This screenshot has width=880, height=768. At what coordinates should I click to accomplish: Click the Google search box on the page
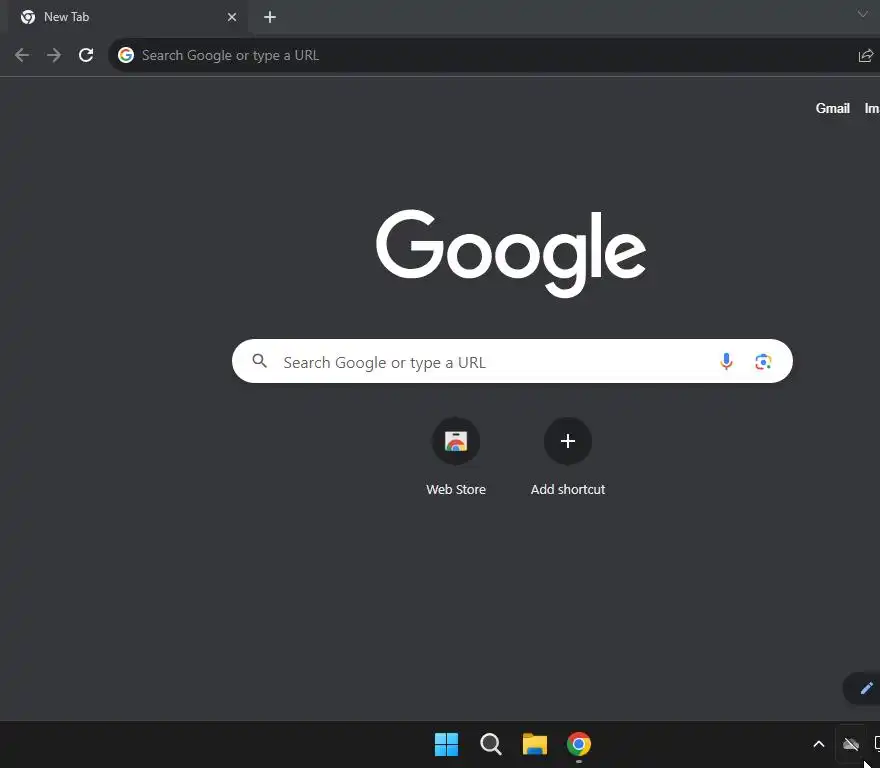(x=512, y=361)
